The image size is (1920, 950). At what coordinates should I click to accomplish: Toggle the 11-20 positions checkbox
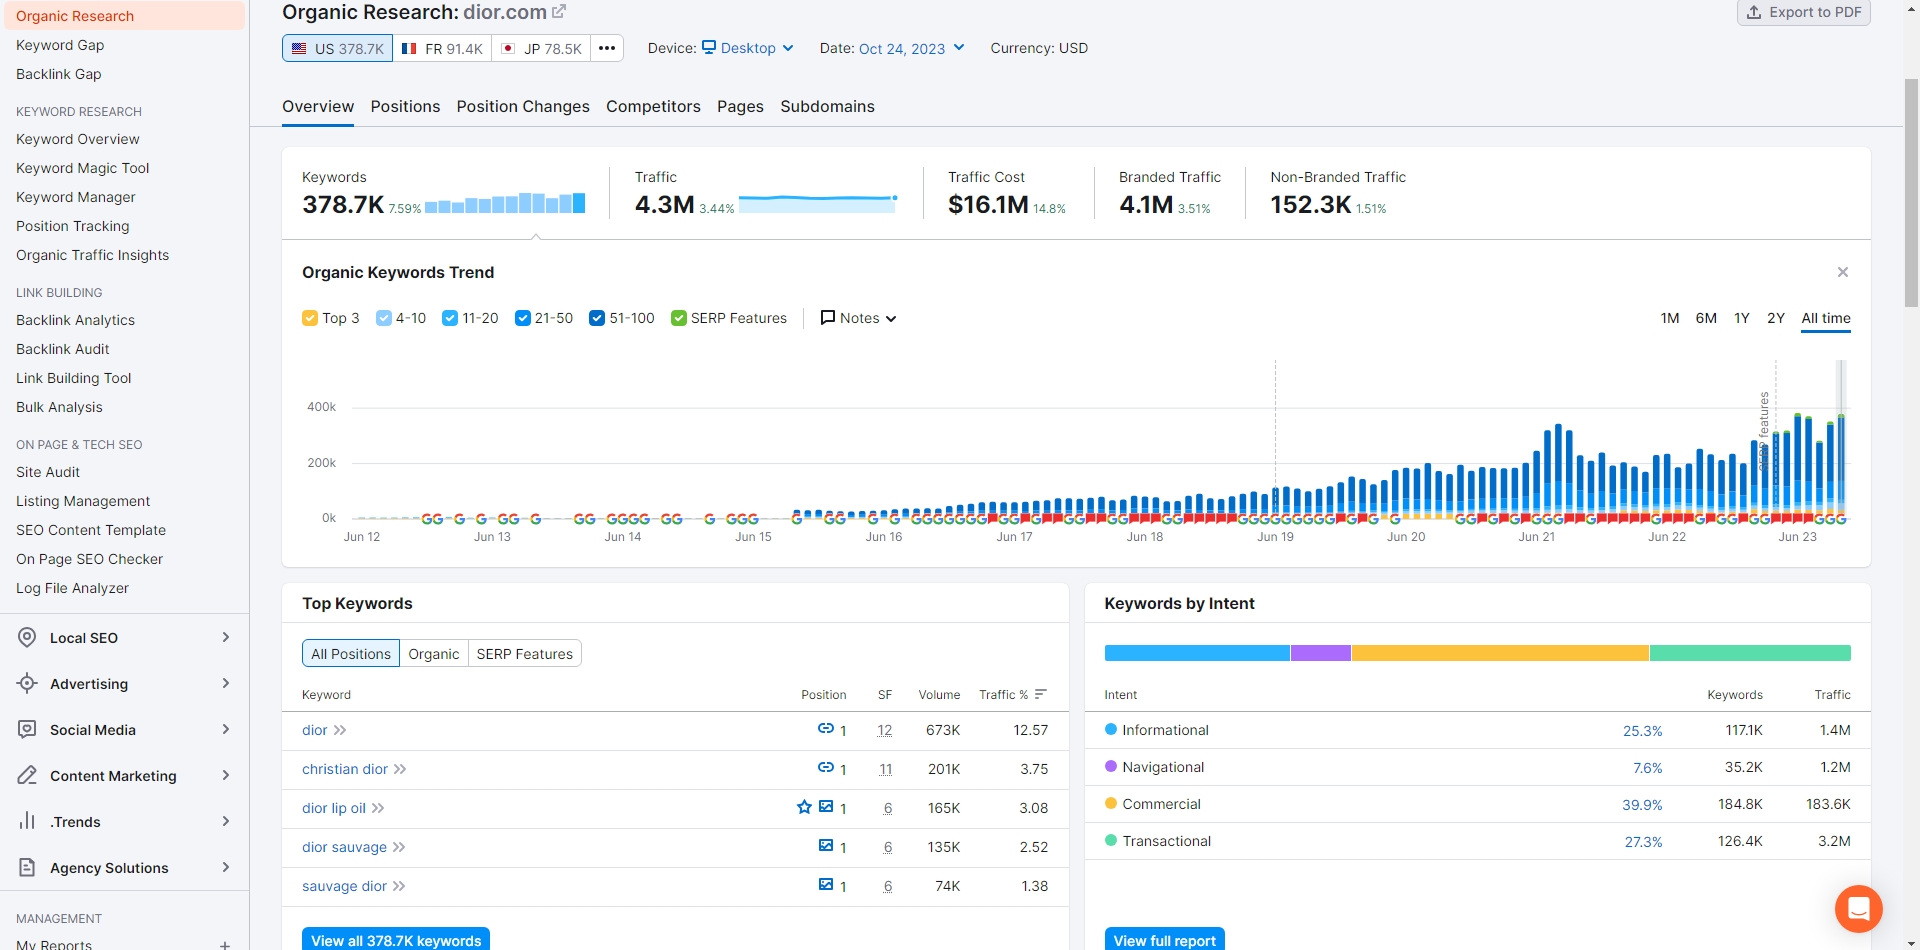click(x=450, y=318)
